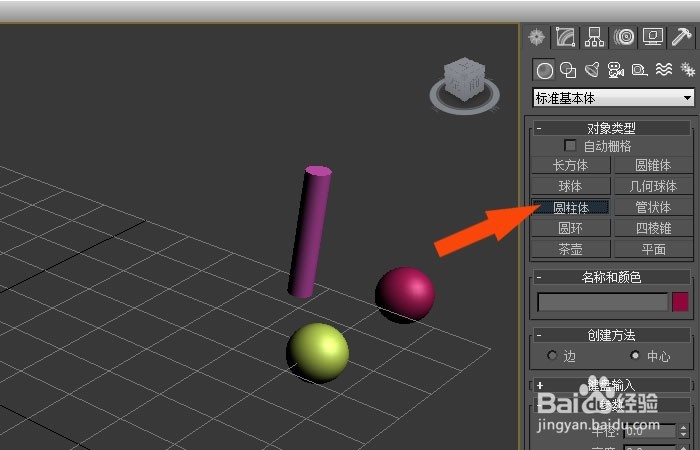Click the 四棱锥 button
Viewport: 700px width, 450px height.
coord(654,228)
